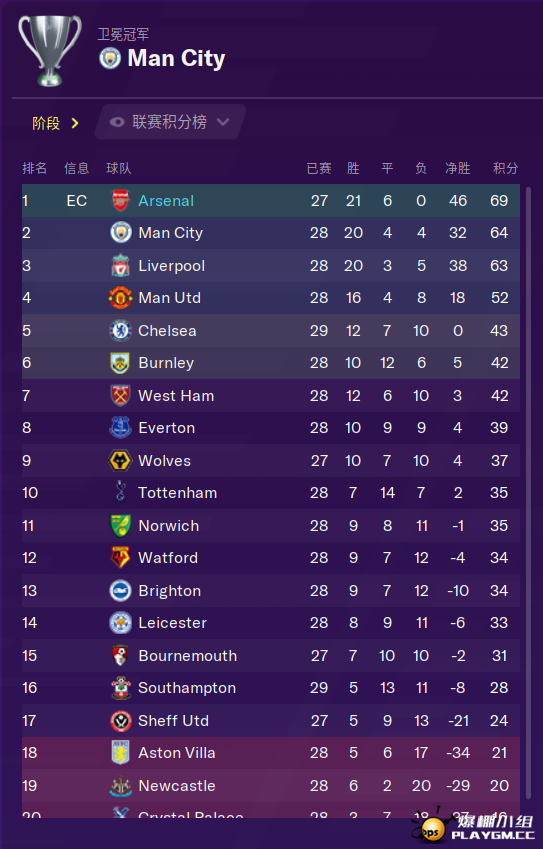The width and height of the screenshot is (543, 849).
Task: Open the Arsenal team link
Action: point(166,201)
